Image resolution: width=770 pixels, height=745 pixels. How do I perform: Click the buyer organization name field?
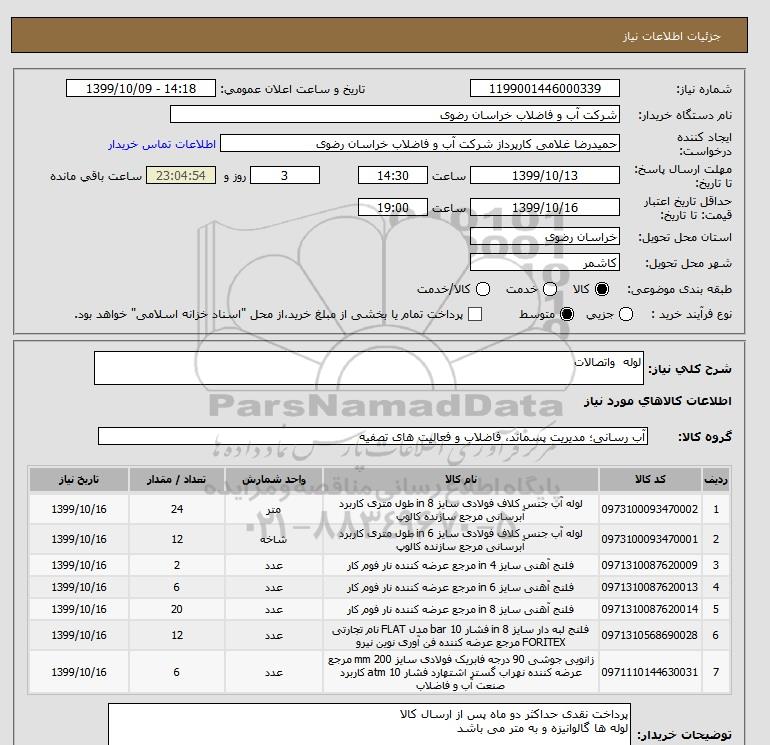click(x=394, y=114)
